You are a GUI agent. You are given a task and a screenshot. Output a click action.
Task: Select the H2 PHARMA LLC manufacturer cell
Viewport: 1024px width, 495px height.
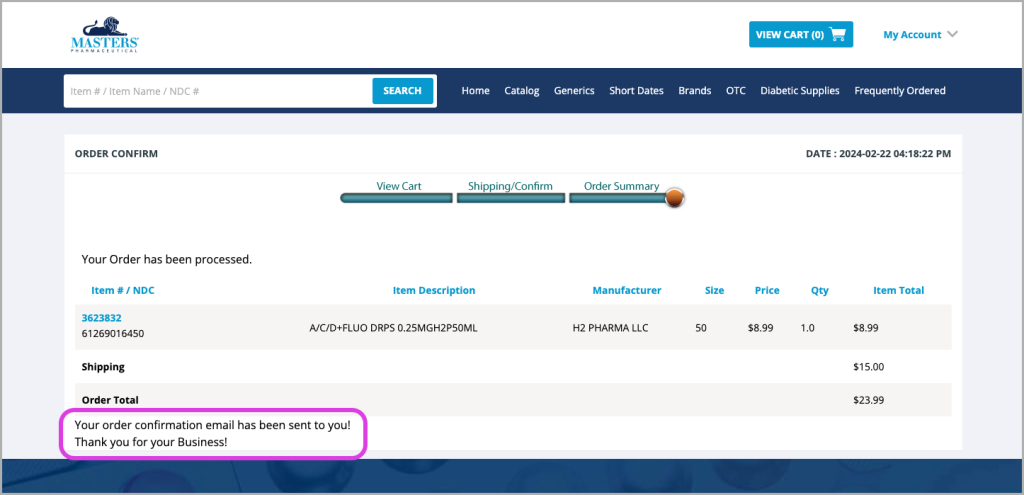click(611, 328)
